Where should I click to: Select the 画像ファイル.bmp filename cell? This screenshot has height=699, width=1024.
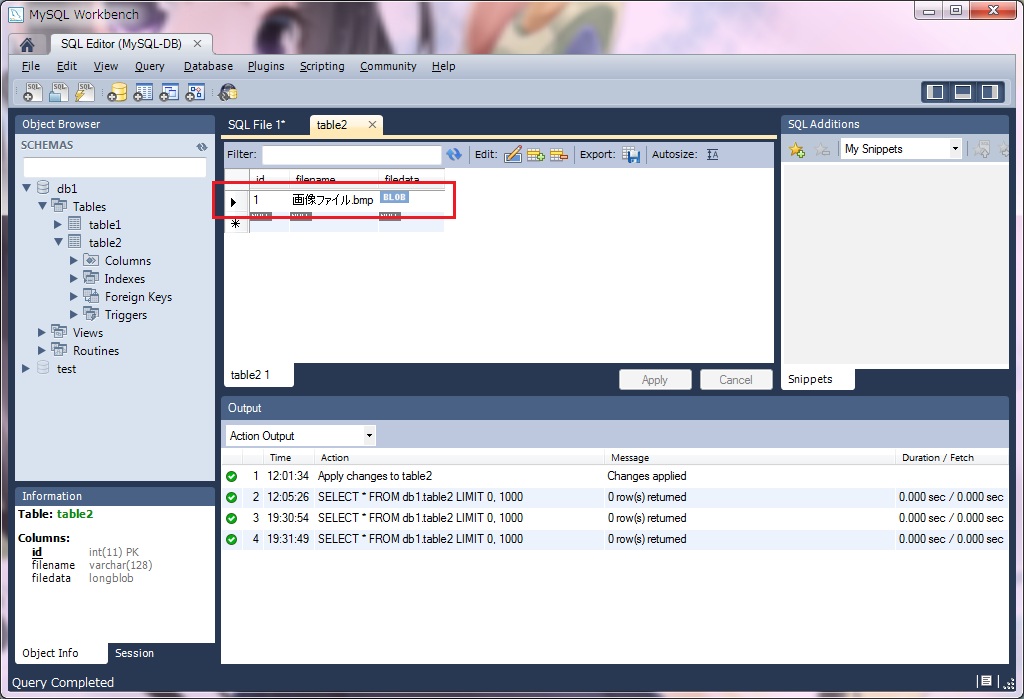pyautogui.click(x=333, y=200)
